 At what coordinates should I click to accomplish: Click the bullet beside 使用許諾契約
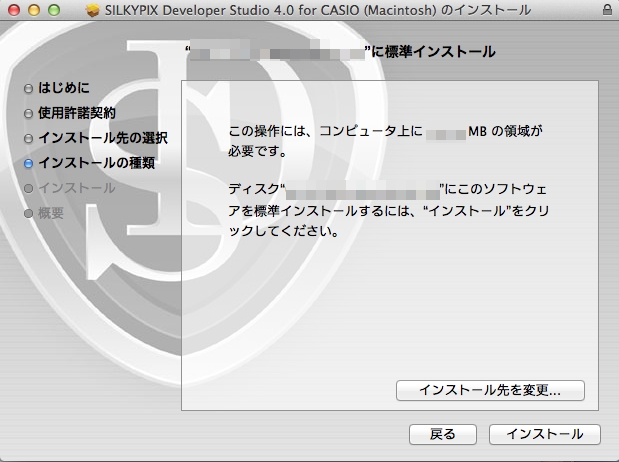29,114
